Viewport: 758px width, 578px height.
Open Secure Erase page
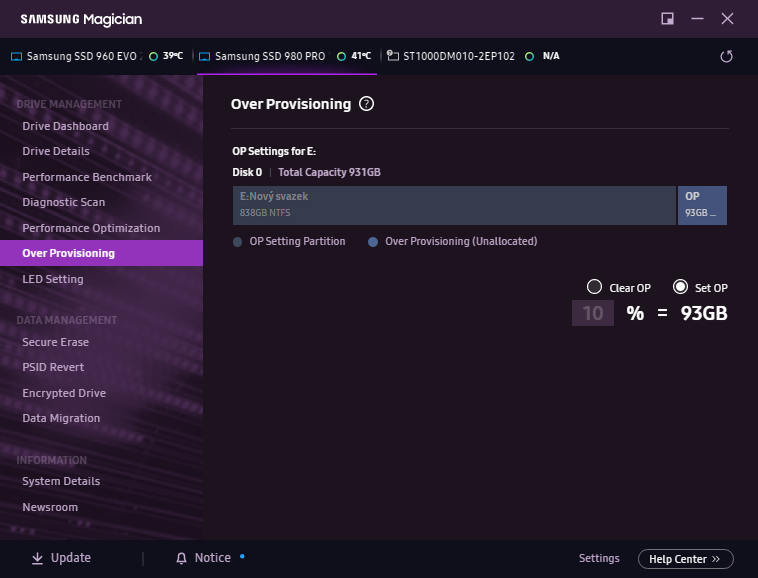(56, 342)
